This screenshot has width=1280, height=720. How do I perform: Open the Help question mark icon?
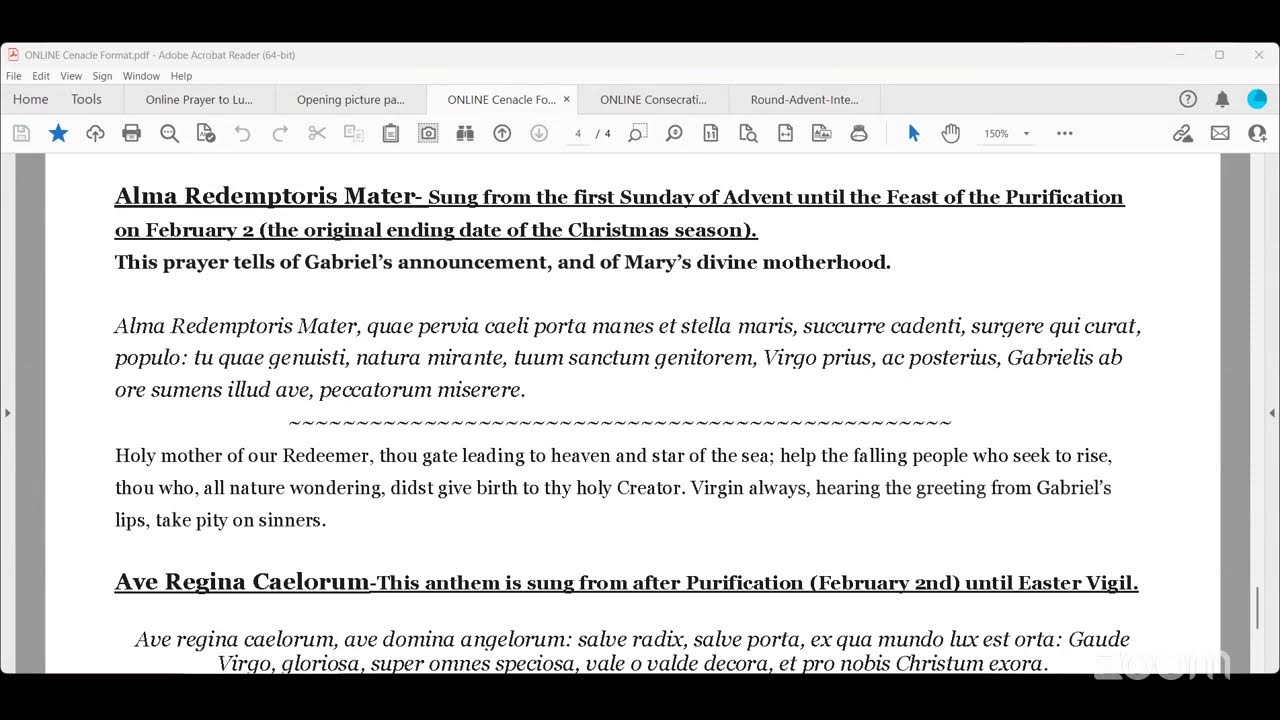(1188, 99)
